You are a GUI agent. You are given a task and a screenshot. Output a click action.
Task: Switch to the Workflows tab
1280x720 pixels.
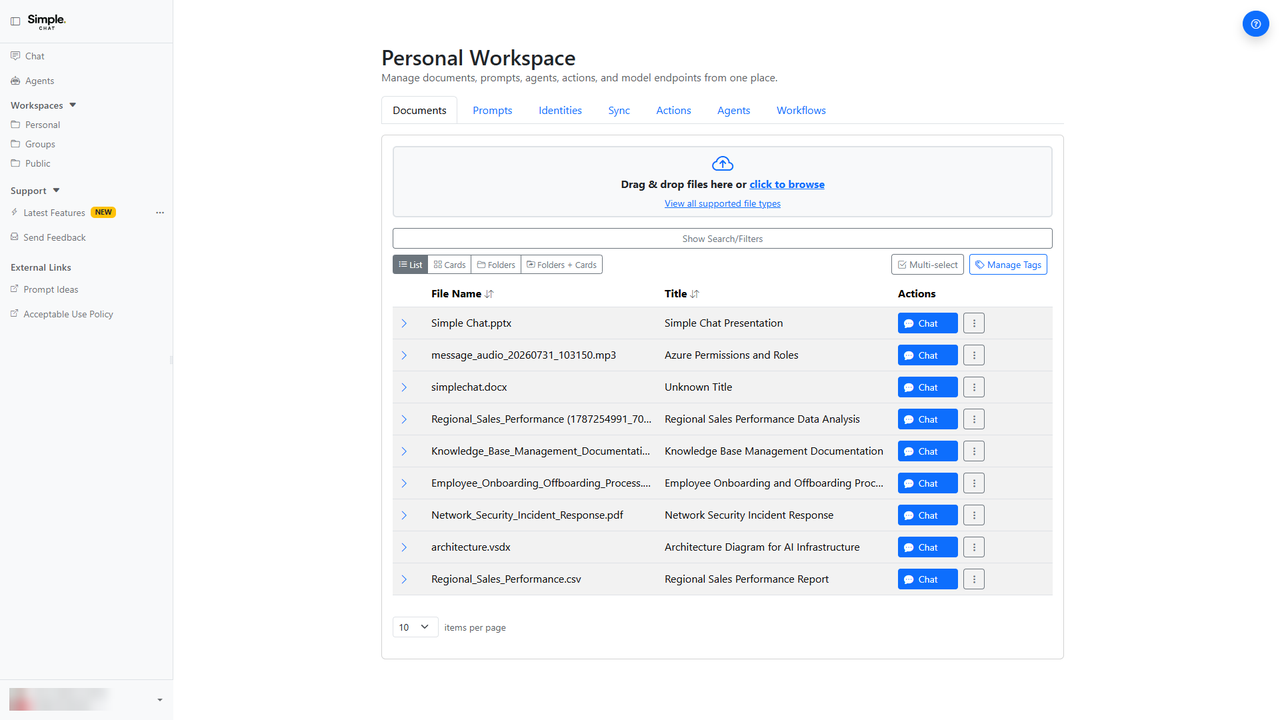[x=801, y=110]
